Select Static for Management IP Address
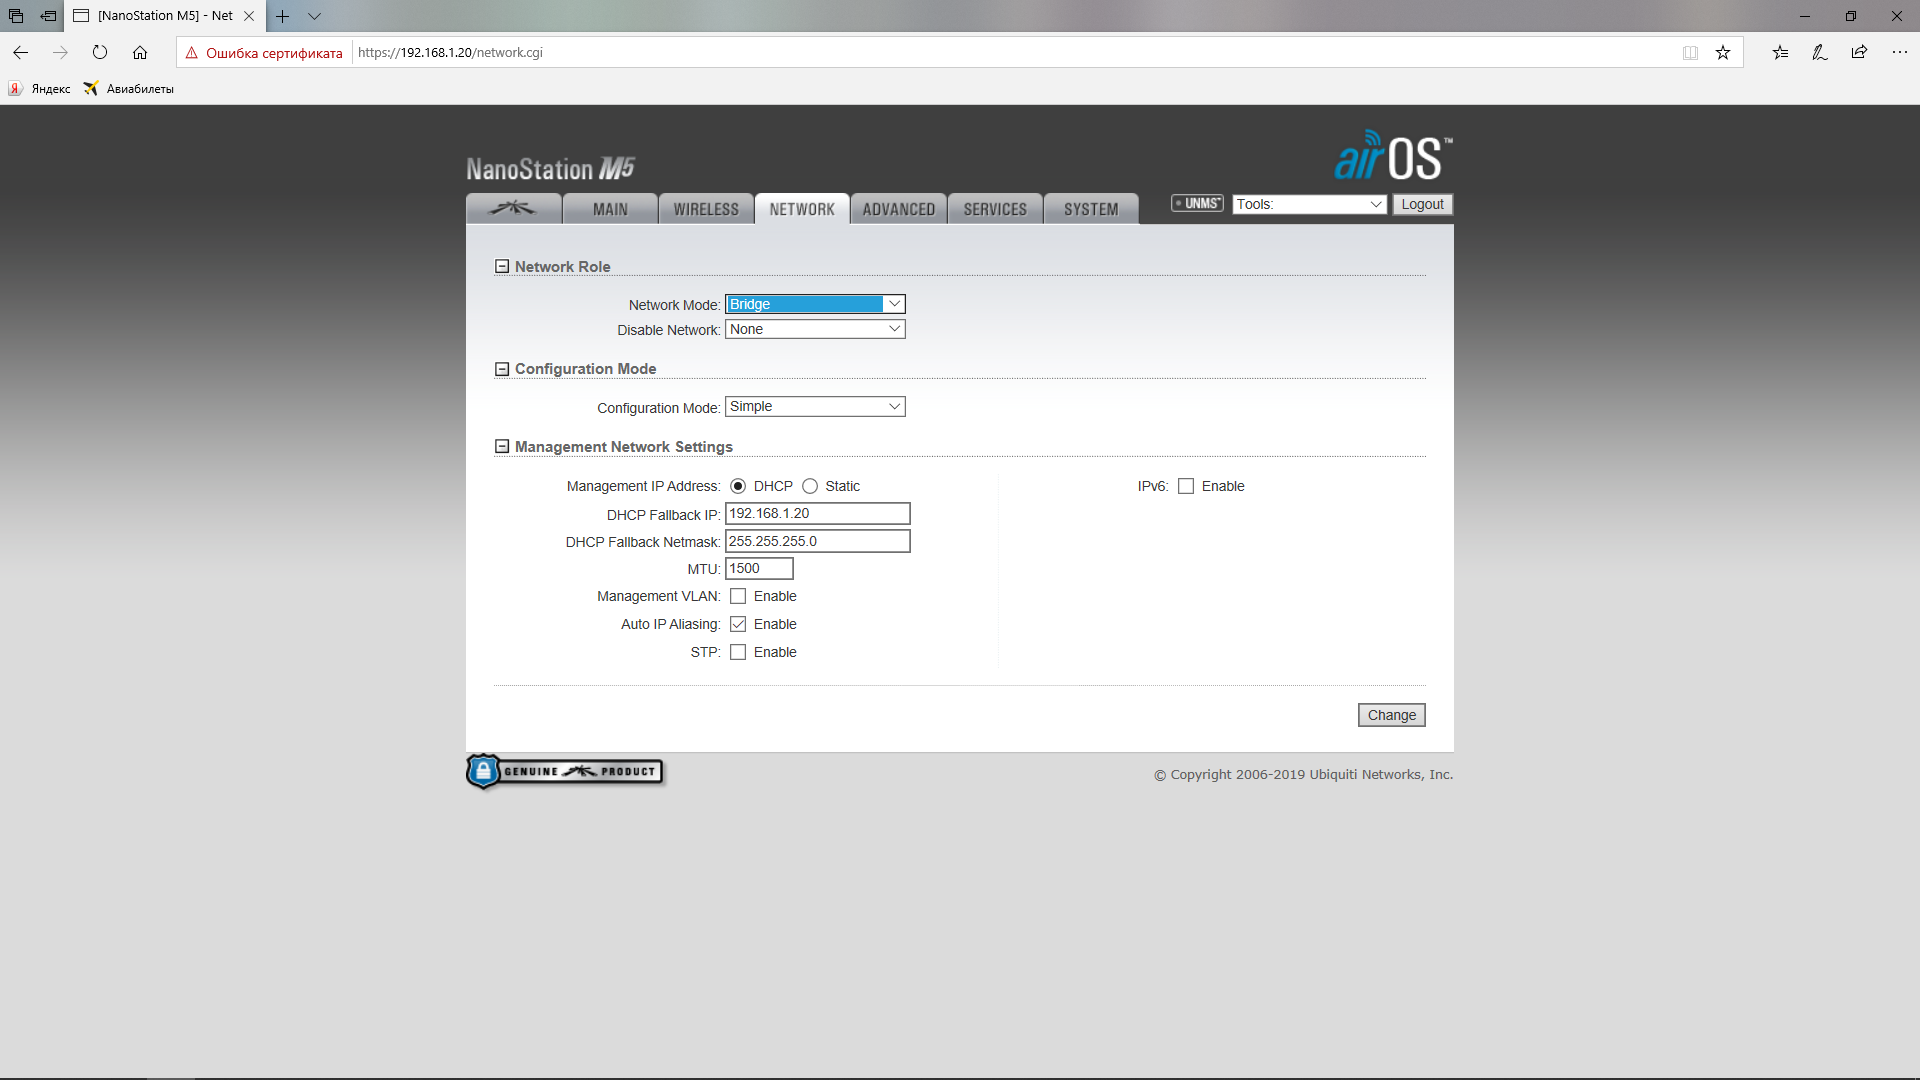This screenshot has height=1080, width=1920. tap(810, 486)
